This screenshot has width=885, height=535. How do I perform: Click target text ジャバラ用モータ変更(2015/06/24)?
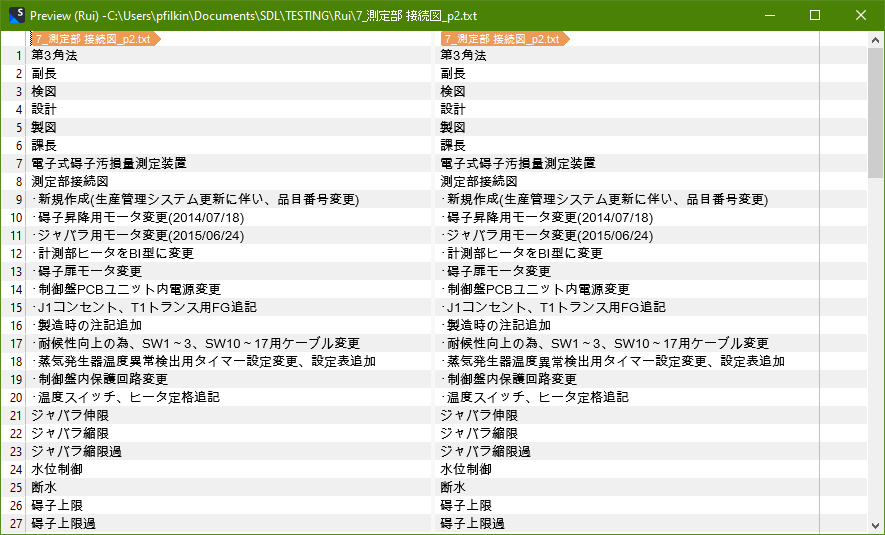tap(550, 236)
